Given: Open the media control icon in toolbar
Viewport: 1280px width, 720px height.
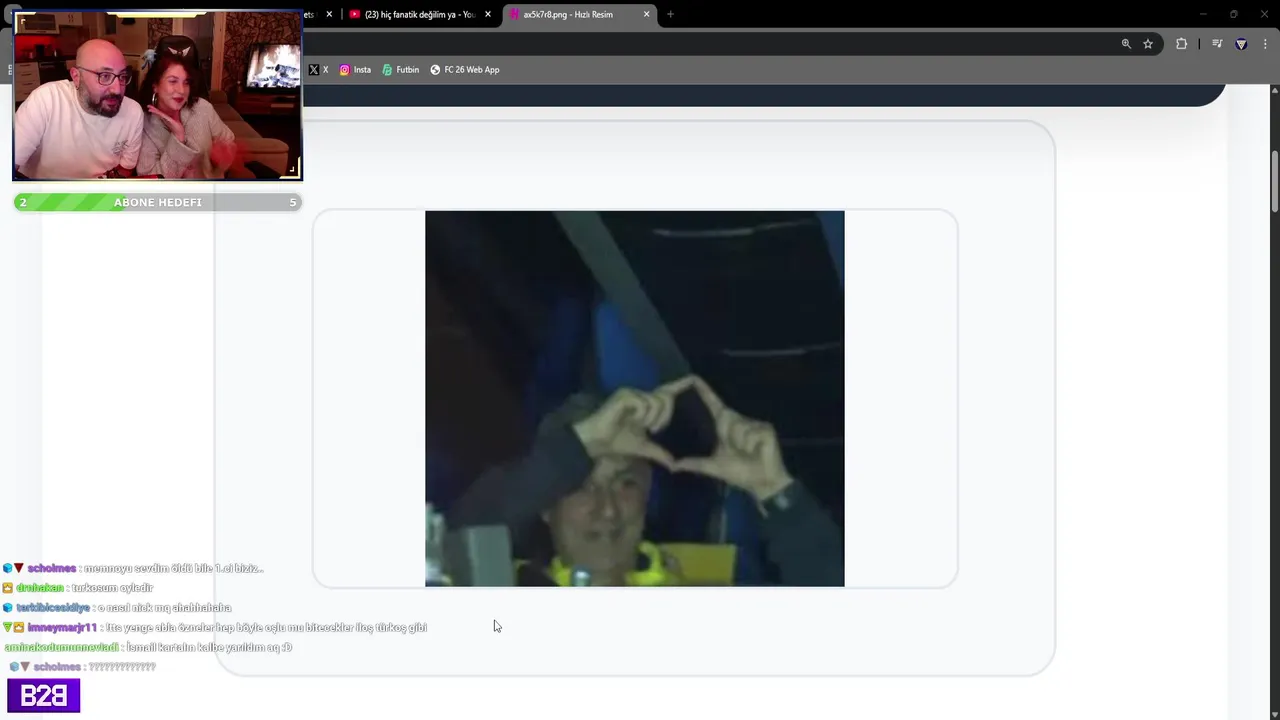Looking at the screenshot, I should pos(1217,44).
